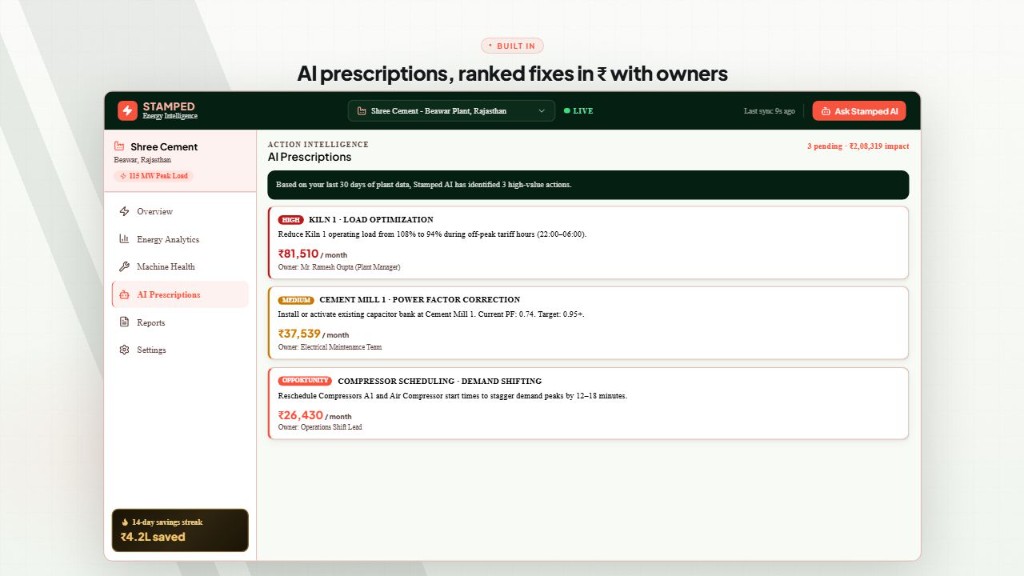Click the factory icon beside Shree Cement
The image size is (1024, 576).
[x=119, y=146]
